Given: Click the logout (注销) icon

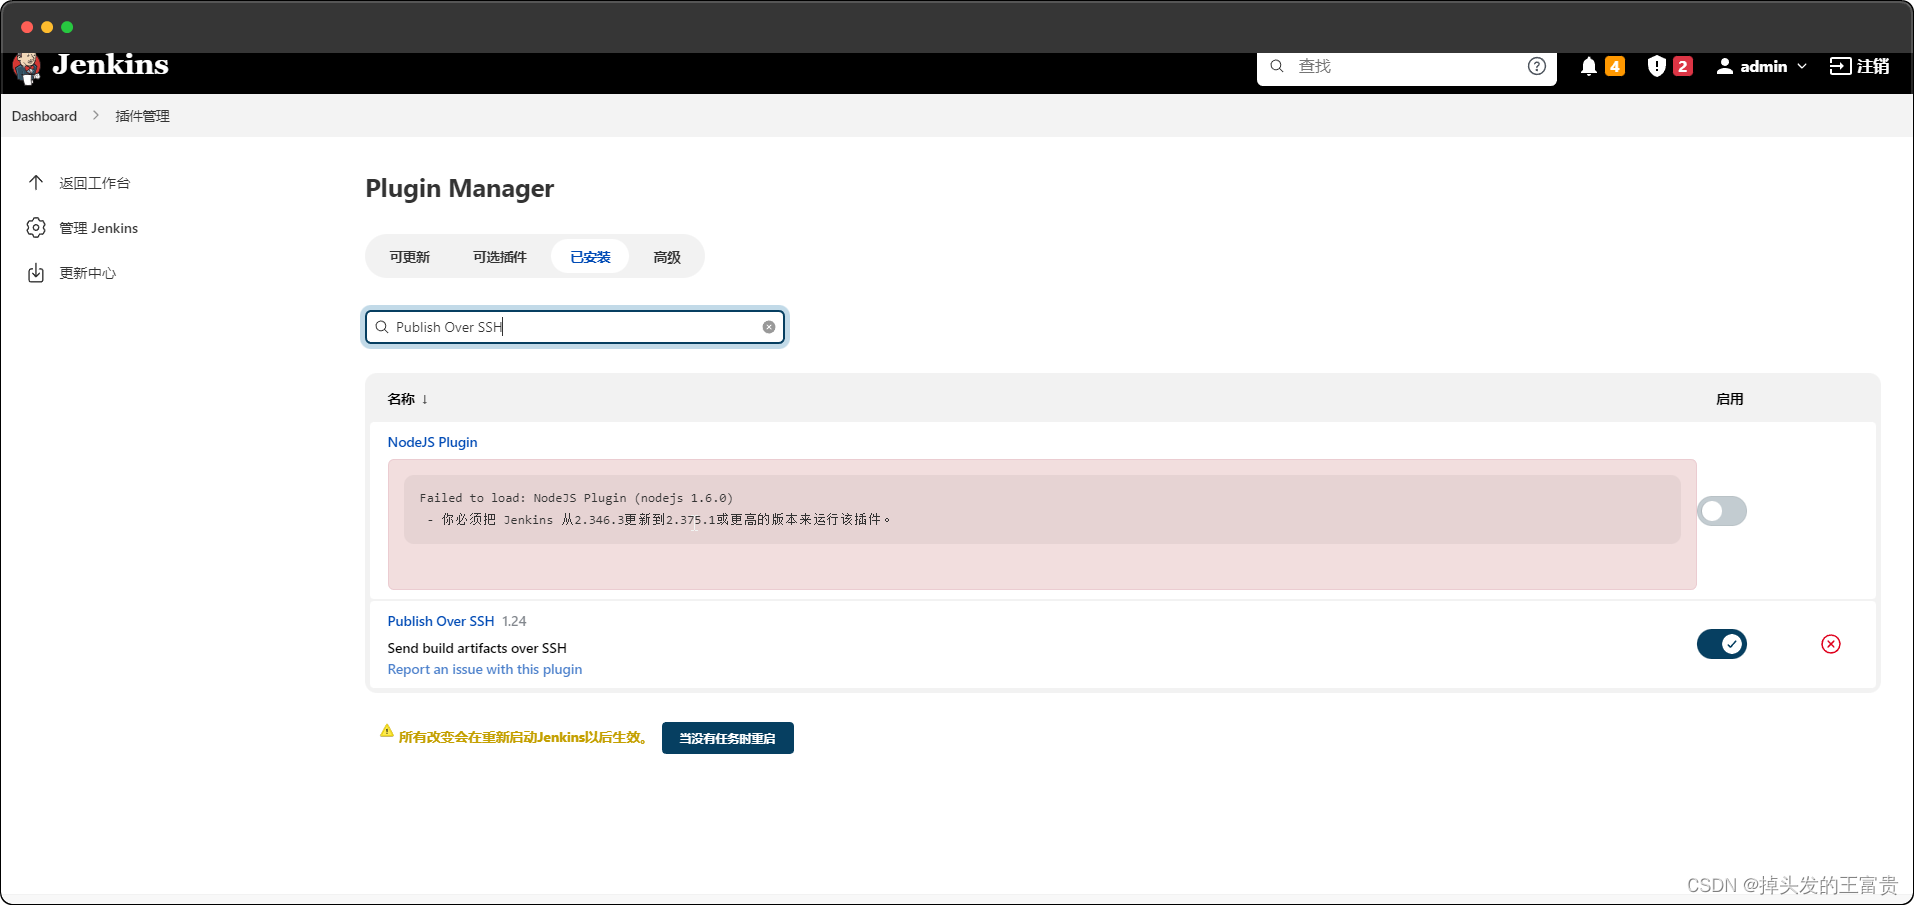Looking at the screenshot, I should (x=1840, y=66).
